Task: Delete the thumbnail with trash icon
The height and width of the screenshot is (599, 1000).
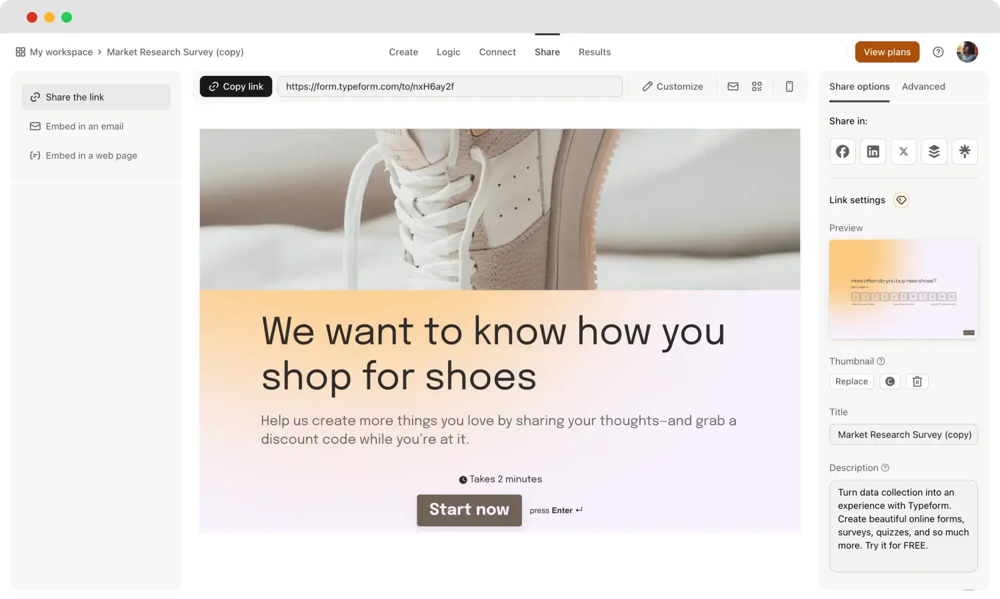Action: [917, 381]
